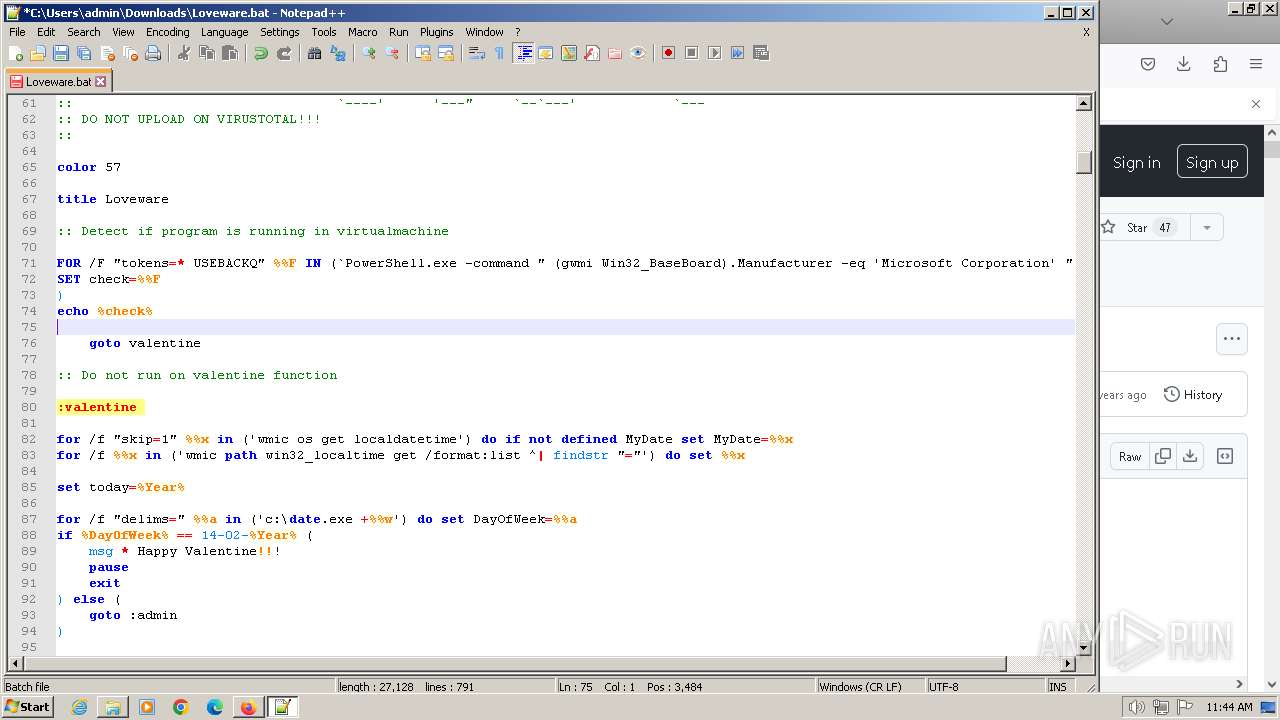Open Find dialog via binoculars icon
This screenshot has height=720, width=1280.
[x=315, y=53]
